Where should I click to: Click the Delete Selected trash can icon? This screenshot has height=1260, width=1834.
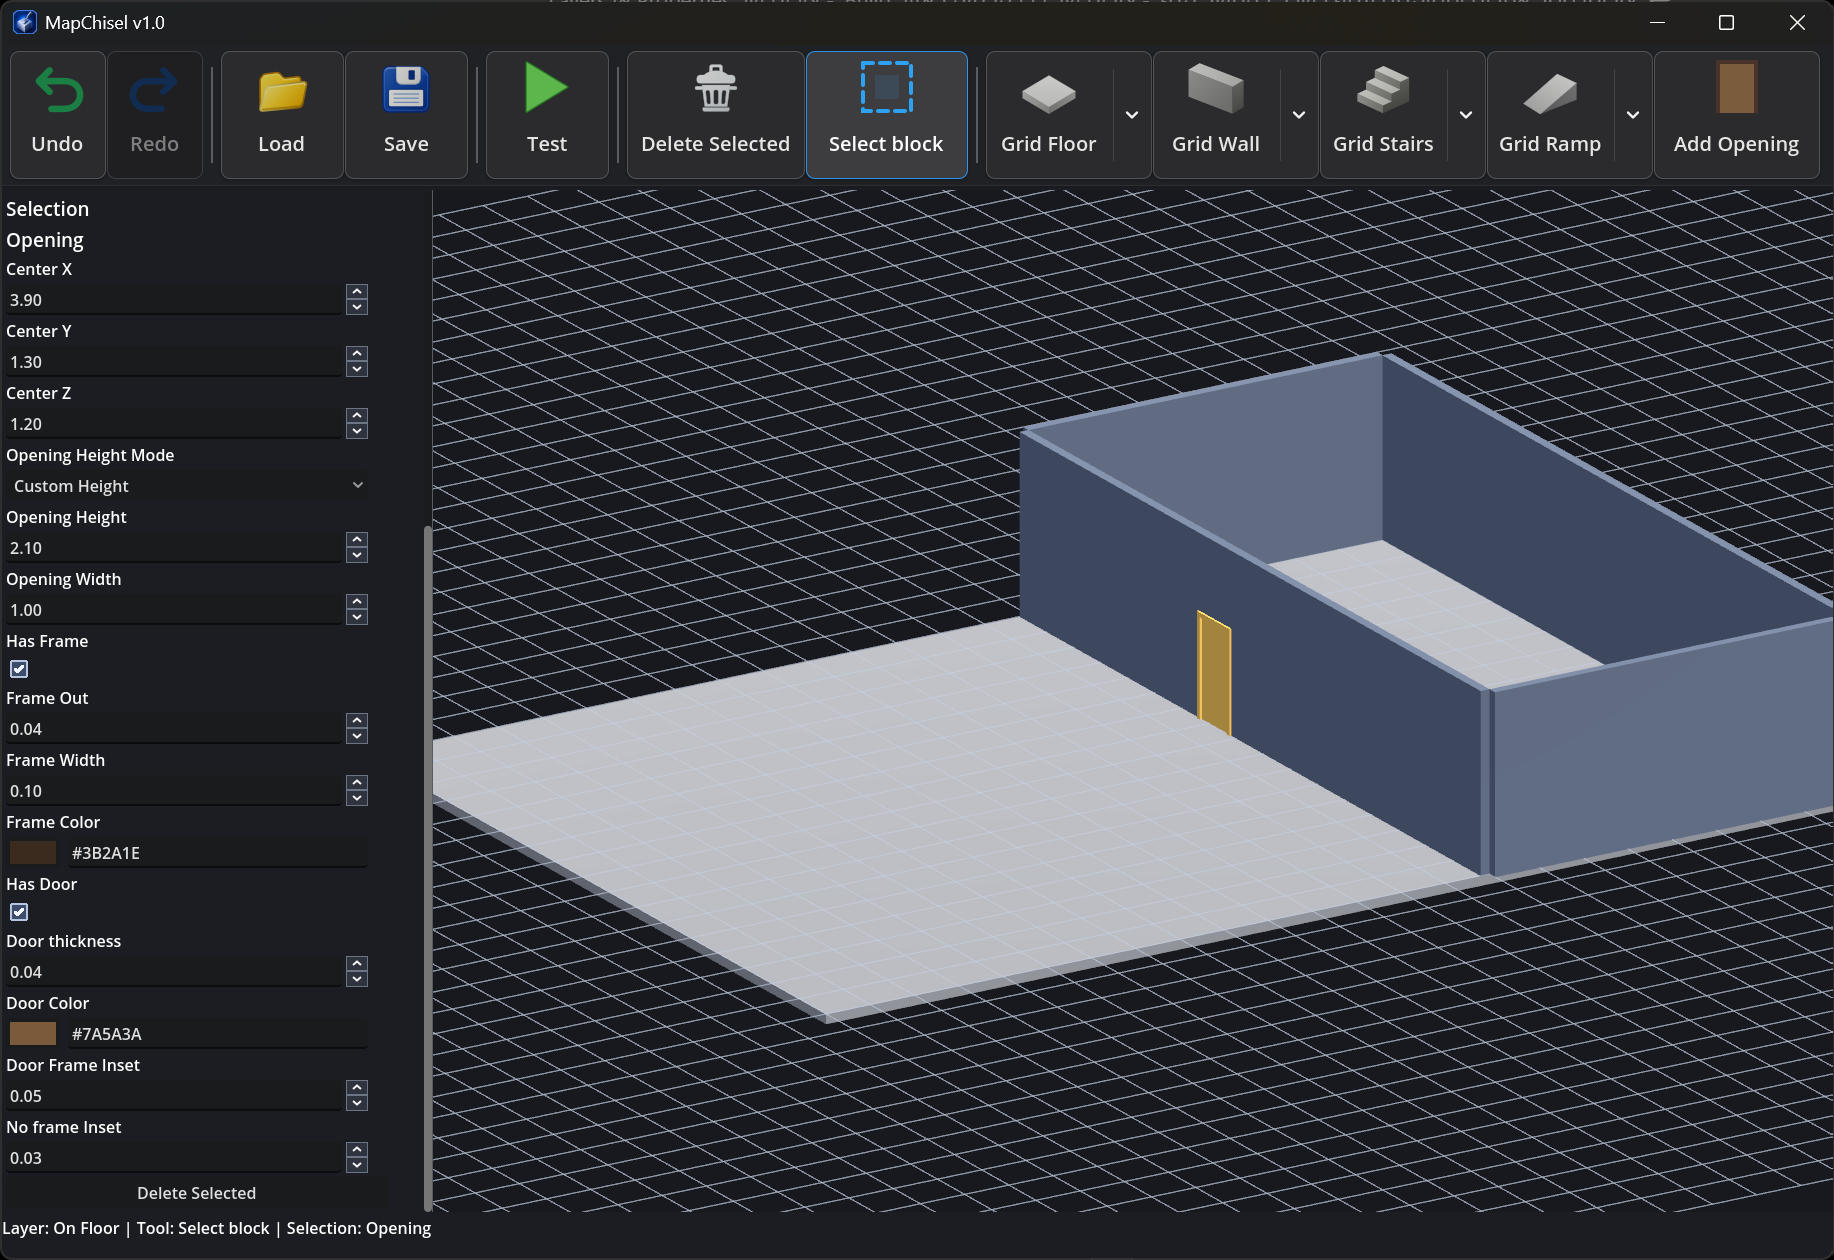pyautogui.click(x=716, y=88)
